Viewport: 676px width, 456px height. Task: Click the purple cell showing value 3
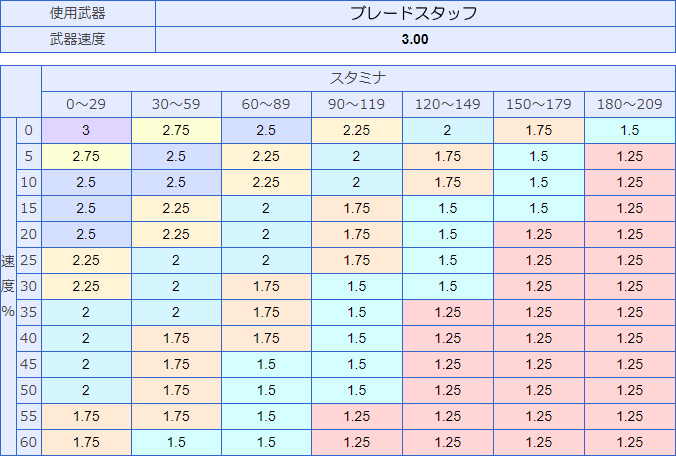[x=86, y=130]
